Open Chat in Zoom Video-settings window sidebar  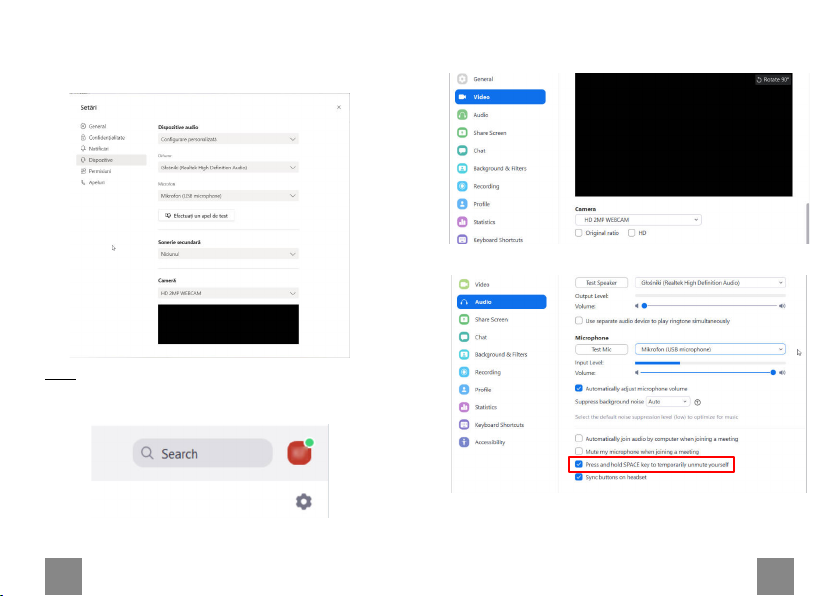pyautogui.click(x=472, y=150)
